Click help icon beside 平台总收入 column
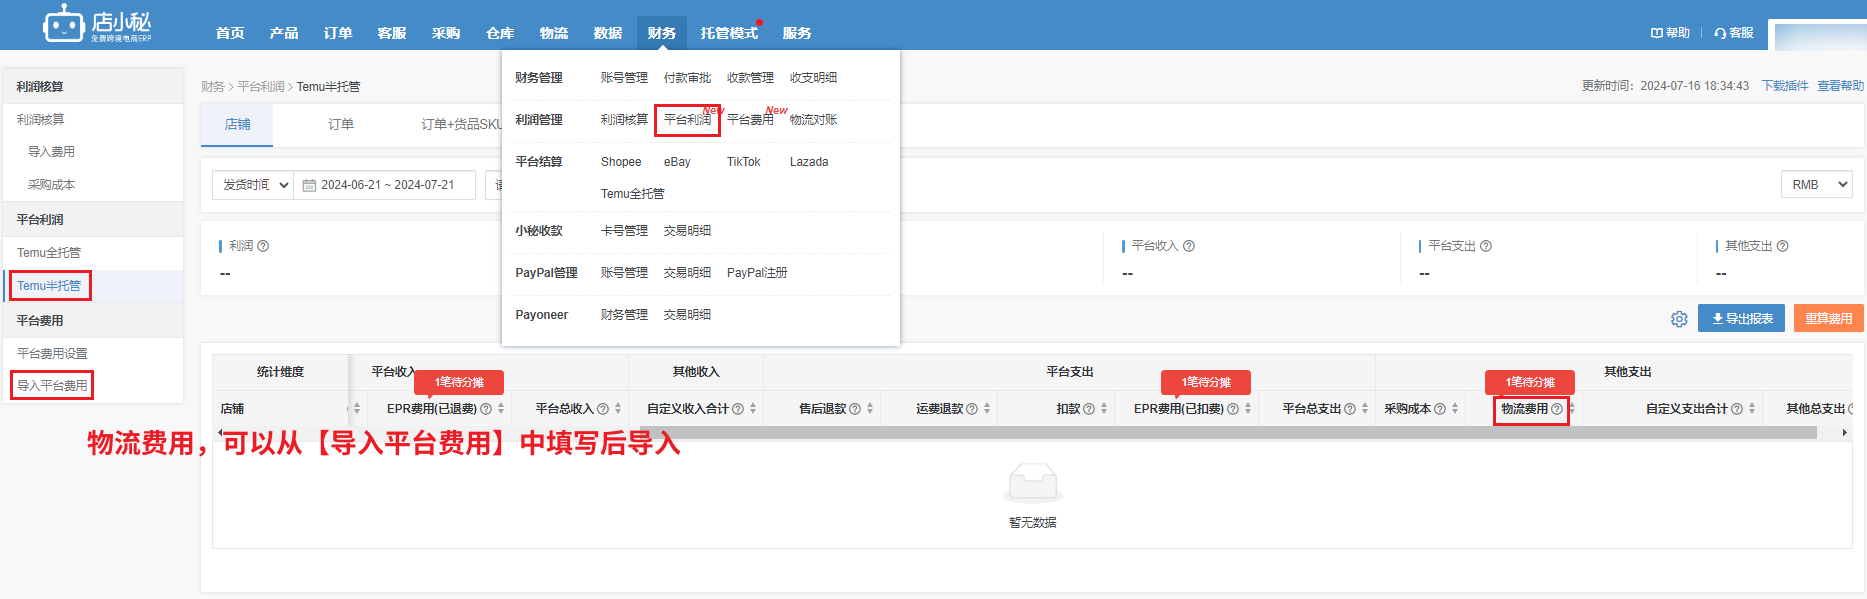The image size is (1867, 599). tap(603, 409)
